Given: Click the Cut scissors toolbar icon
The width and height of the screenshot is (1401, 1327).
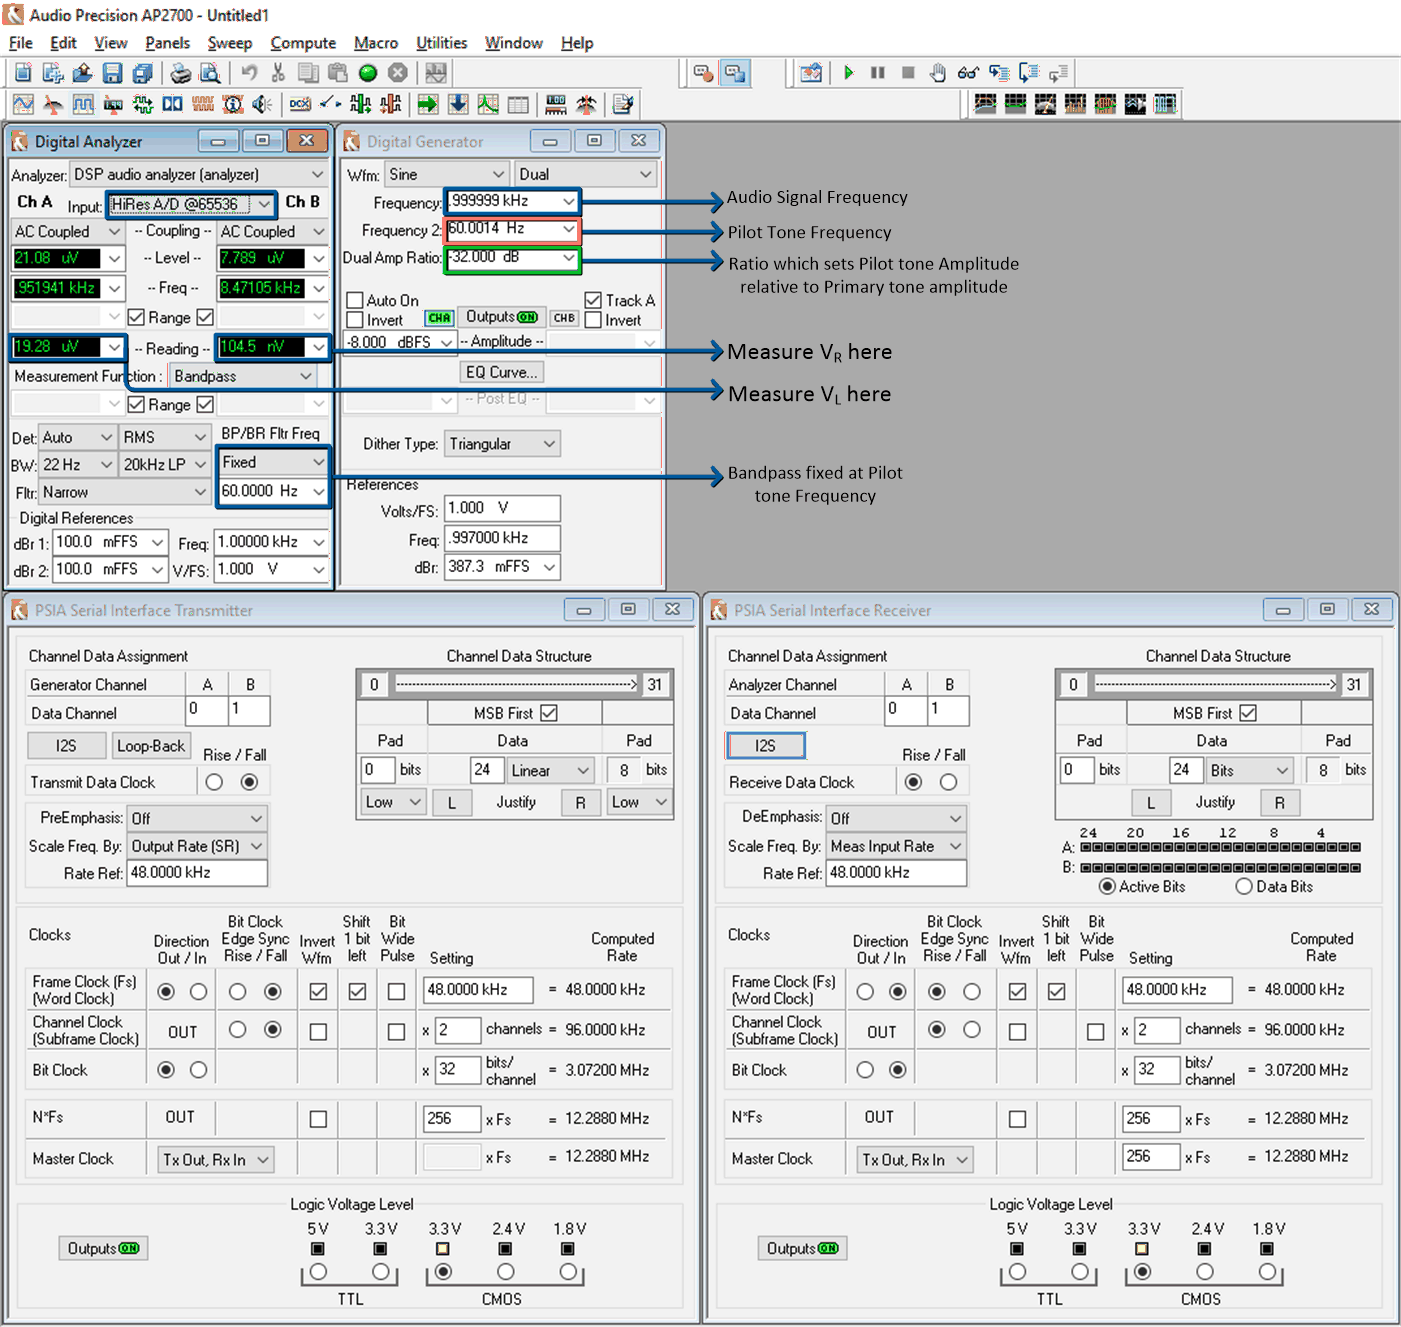Looking at the screenshot, I should pyautogui.click(x=278, y=72).
